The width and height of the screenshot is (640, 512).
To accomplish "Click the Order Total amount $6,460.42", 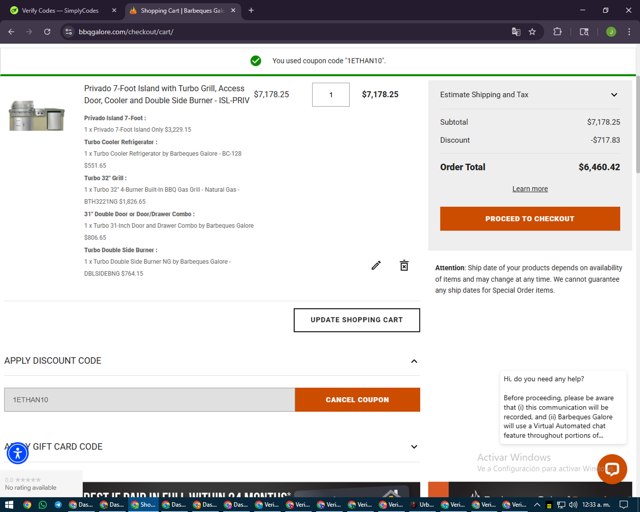I will (599, 167).
